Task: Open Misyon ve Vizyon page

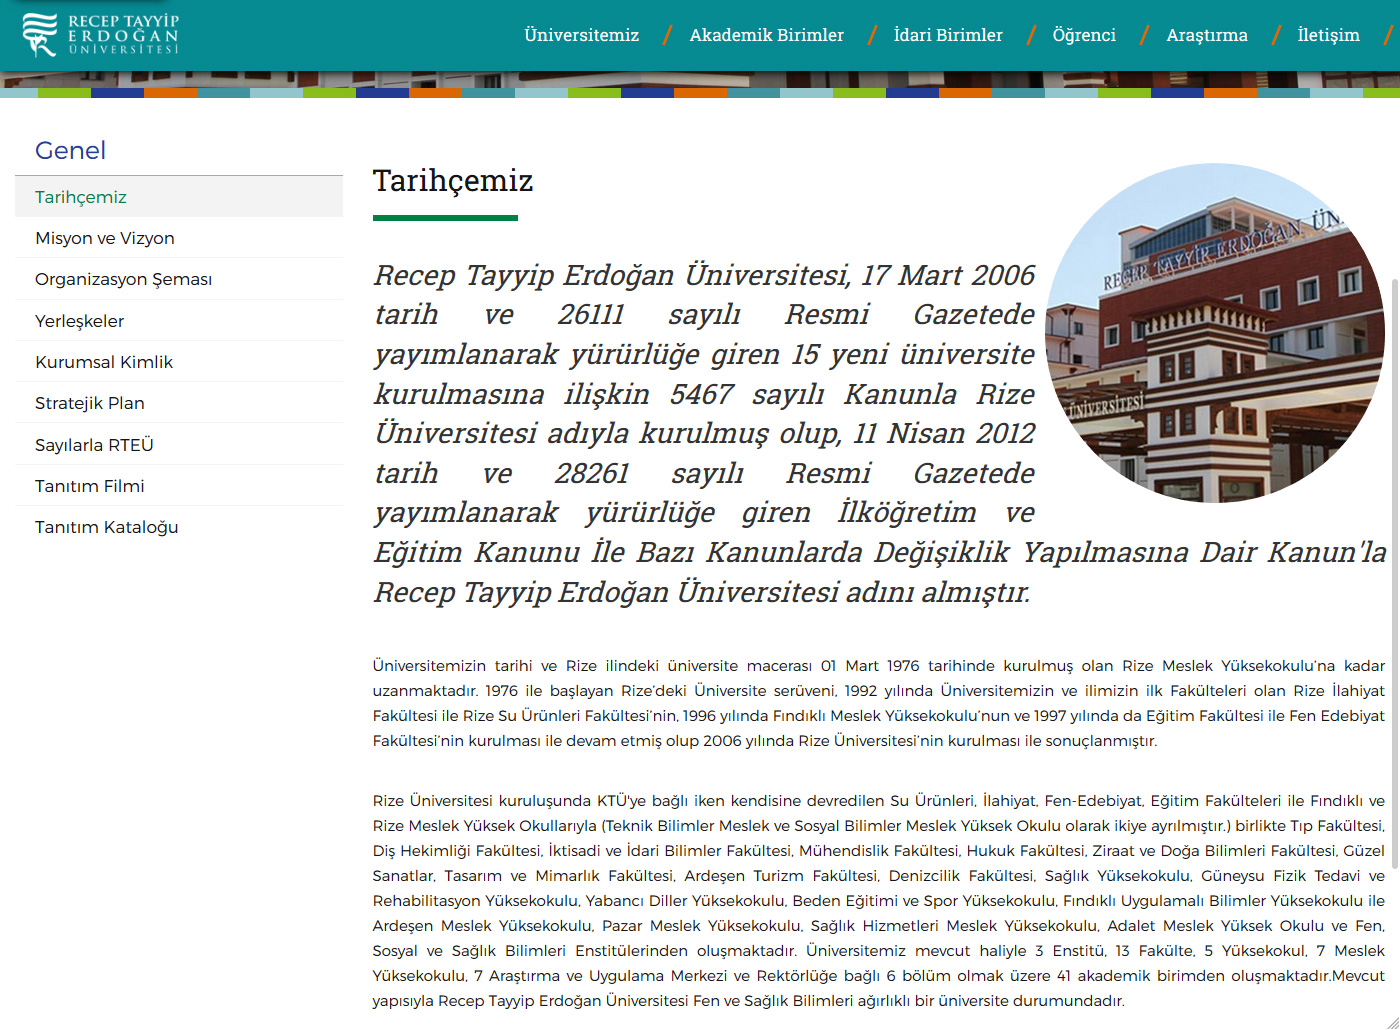Action: [105, 238]
